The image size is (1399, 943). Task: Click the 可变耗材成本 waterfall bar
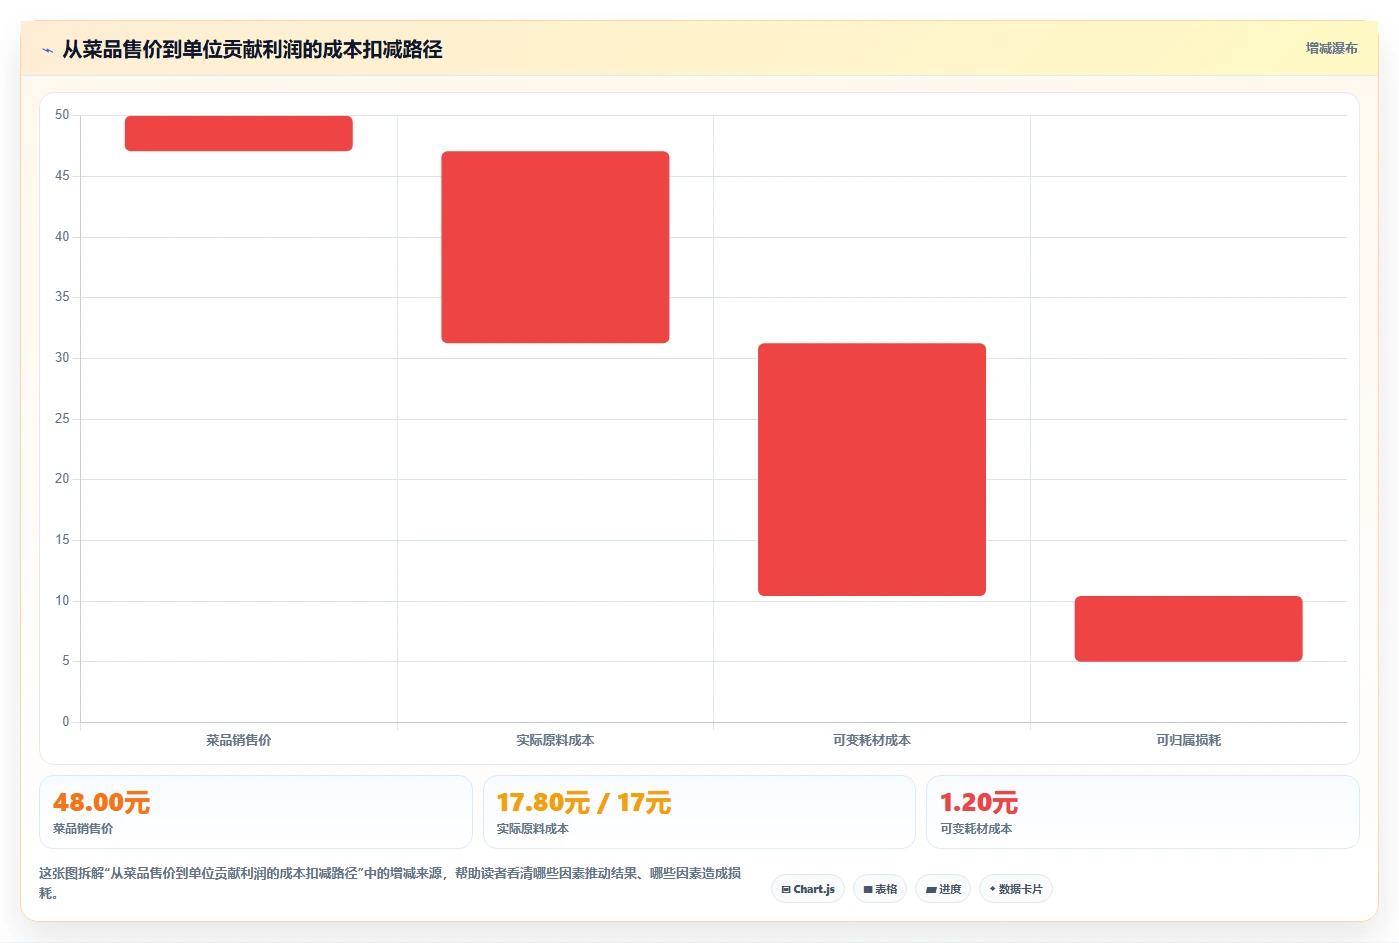(872, 469)
